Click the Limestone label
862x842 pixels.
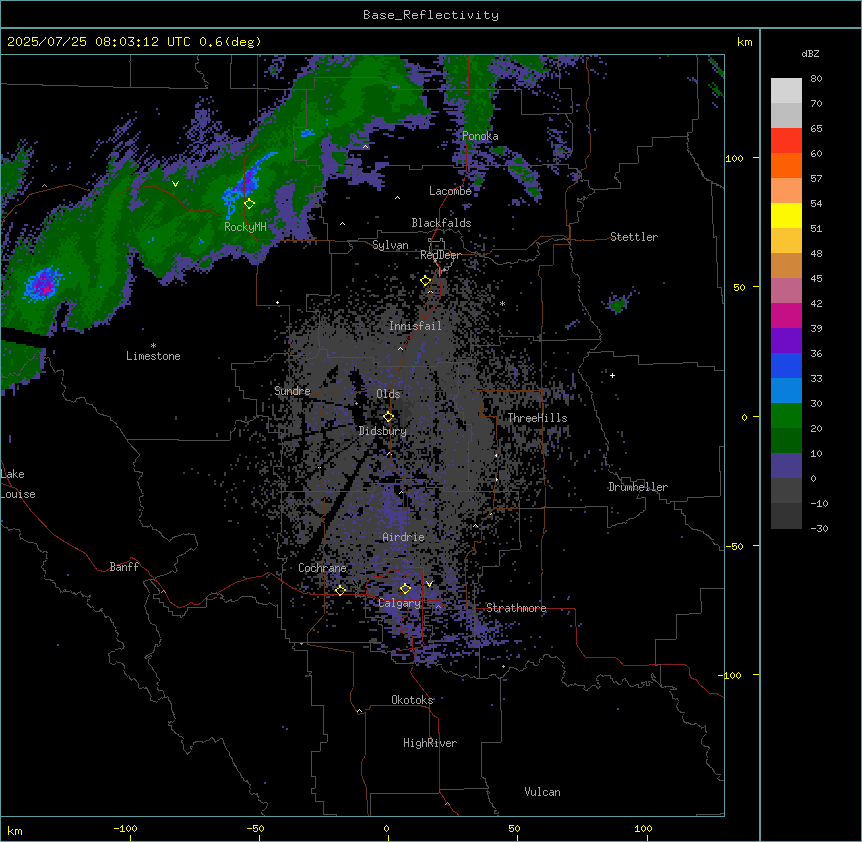pos(153,356)
